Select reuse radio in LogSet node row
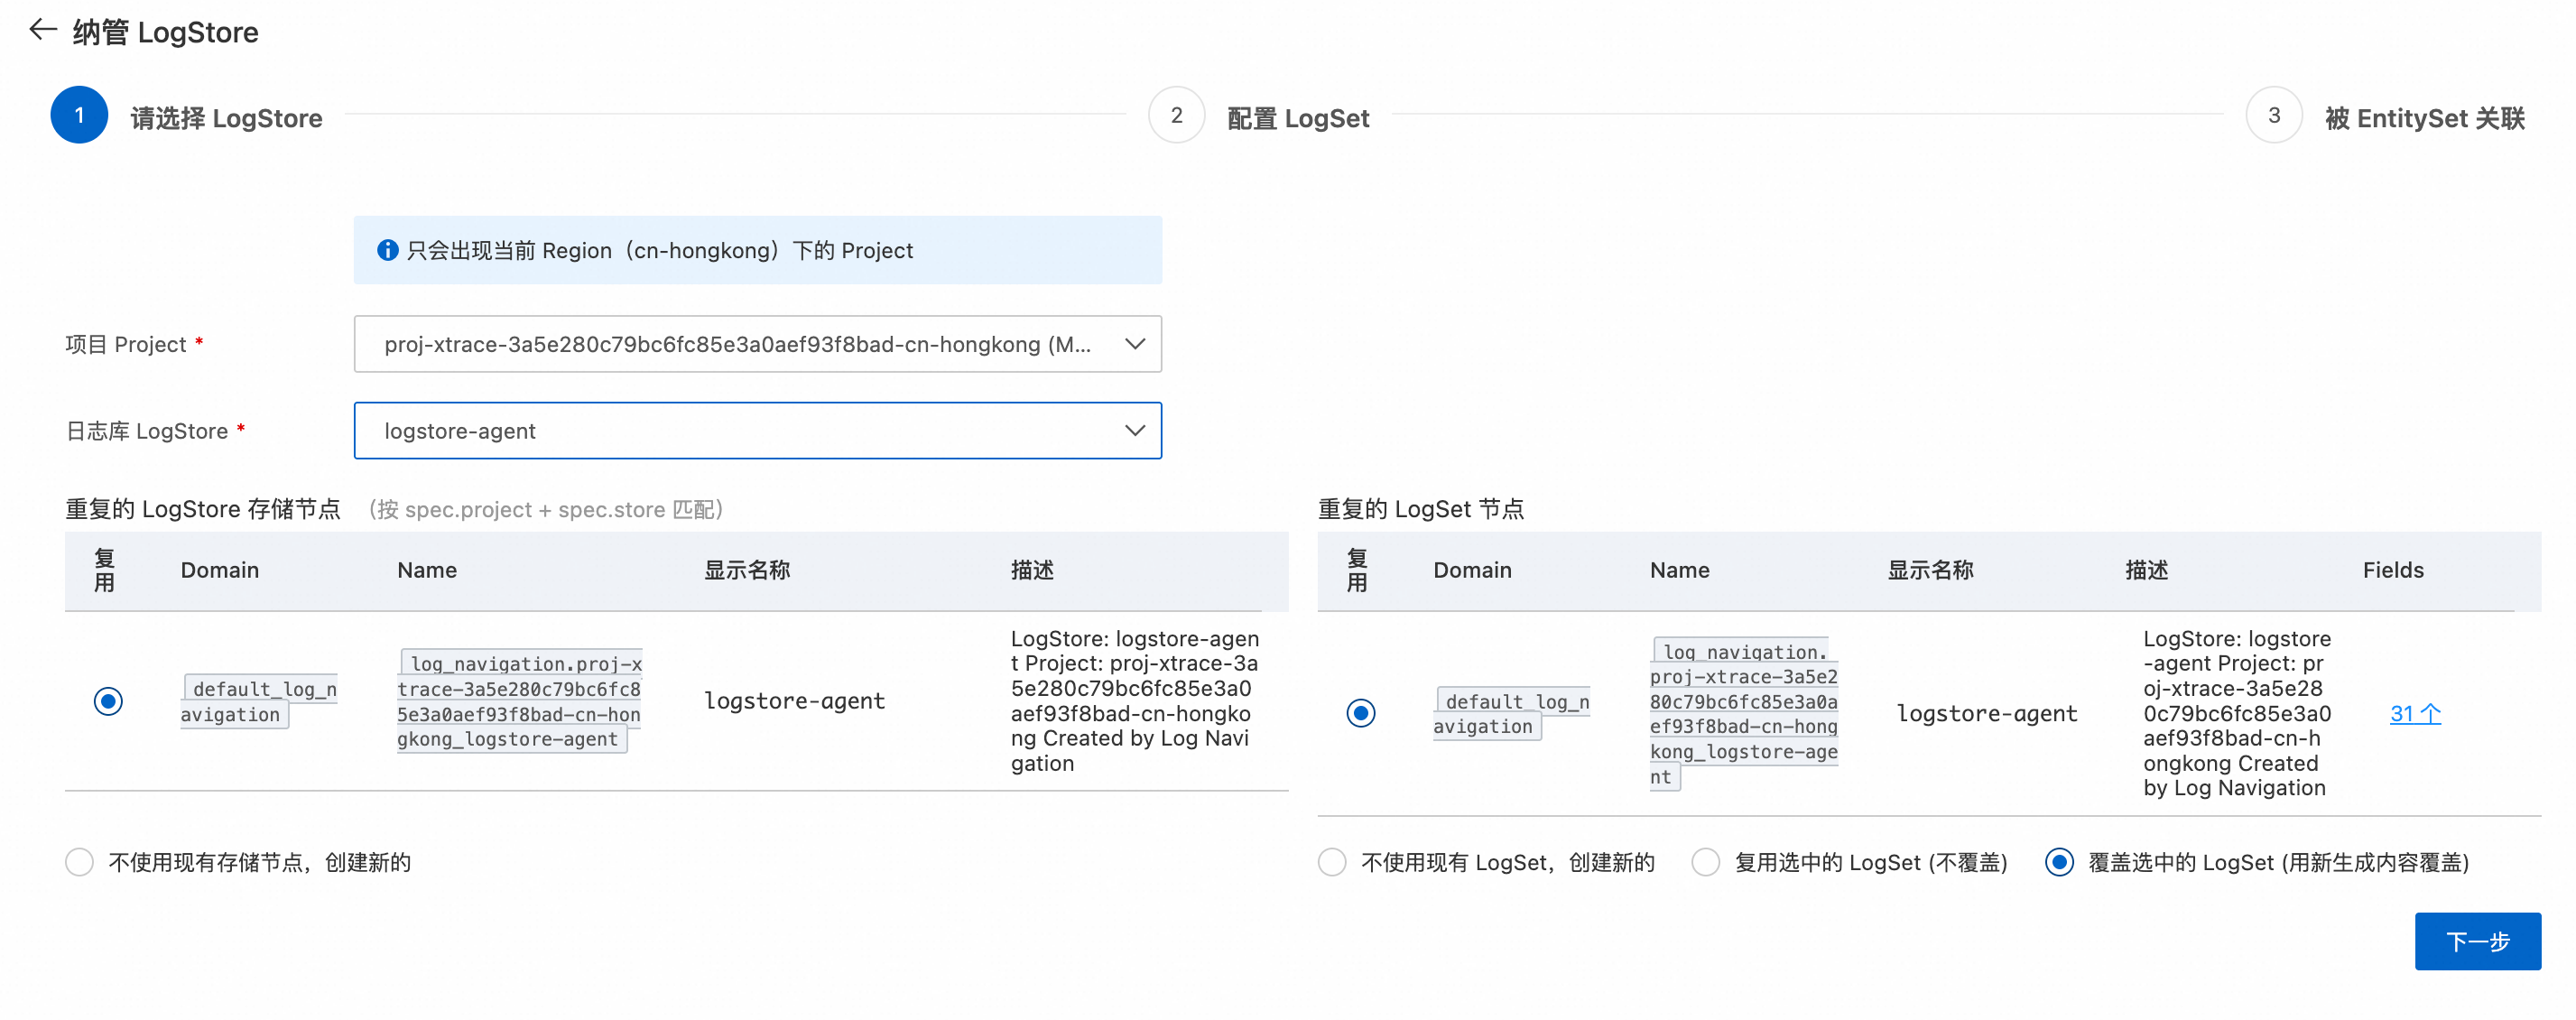Image resolution: width=2576 pixels, height=1020 pixels. click(1360, 713)
